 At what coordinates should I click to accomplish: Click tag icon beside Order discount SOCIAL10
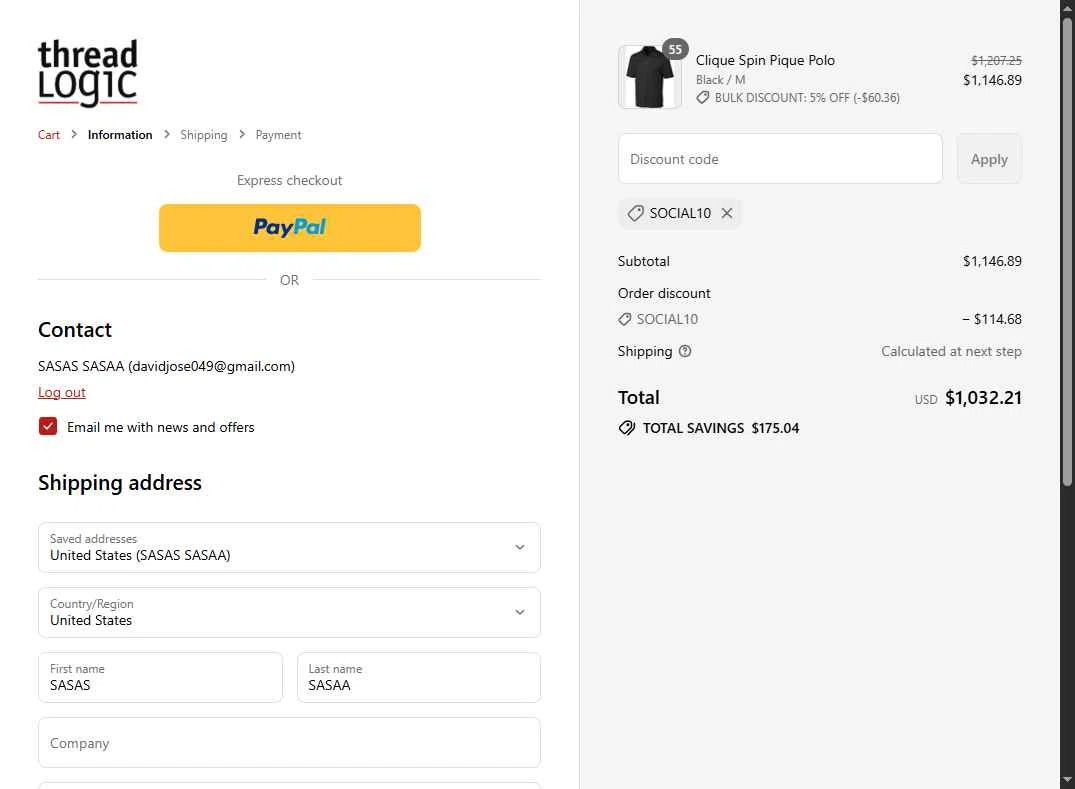(x=625, y=319)
